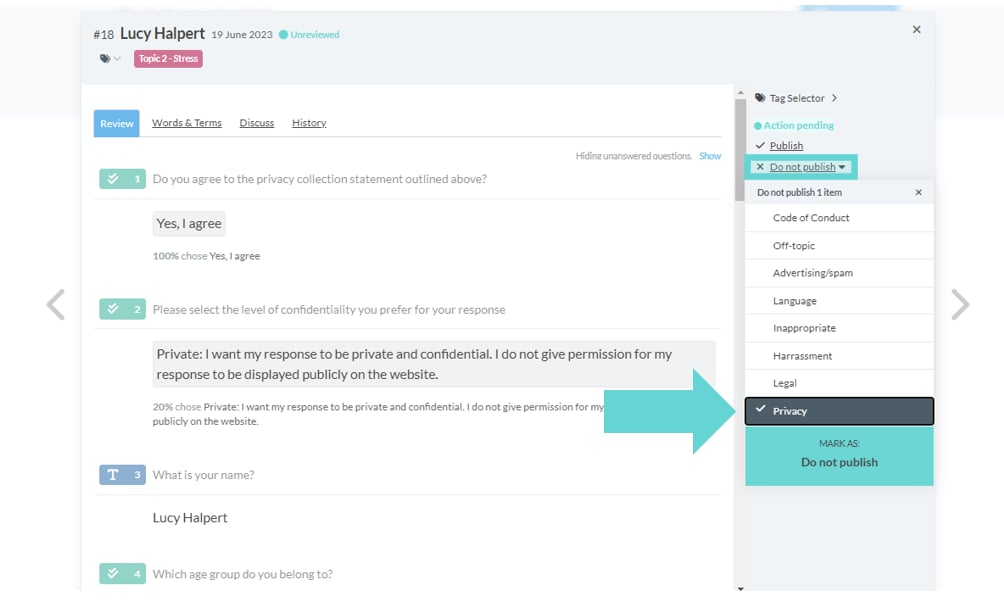Screen dimensions: 1004x614
Task: Click the Topic 2 - Stress tag
Action: click(x=168, y=58)
